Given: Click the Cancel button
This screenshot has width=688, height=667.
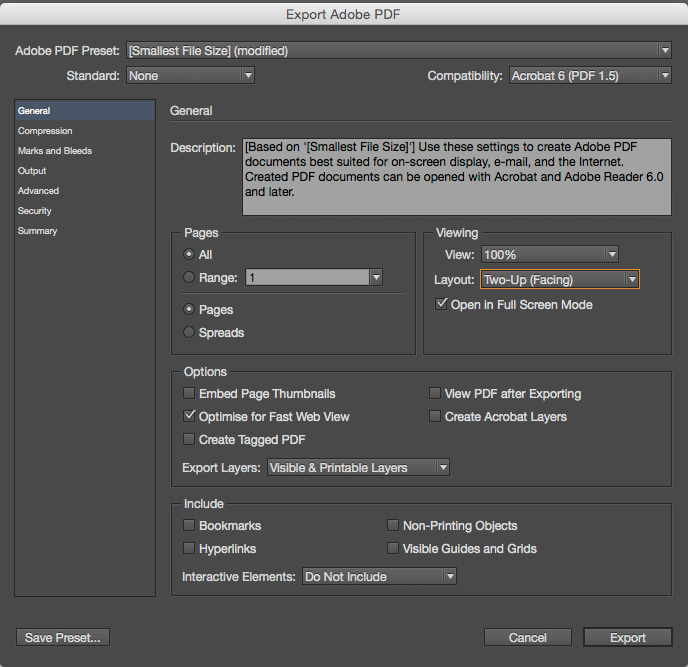Looking at the screenshot, I should [x=528, y=637].
